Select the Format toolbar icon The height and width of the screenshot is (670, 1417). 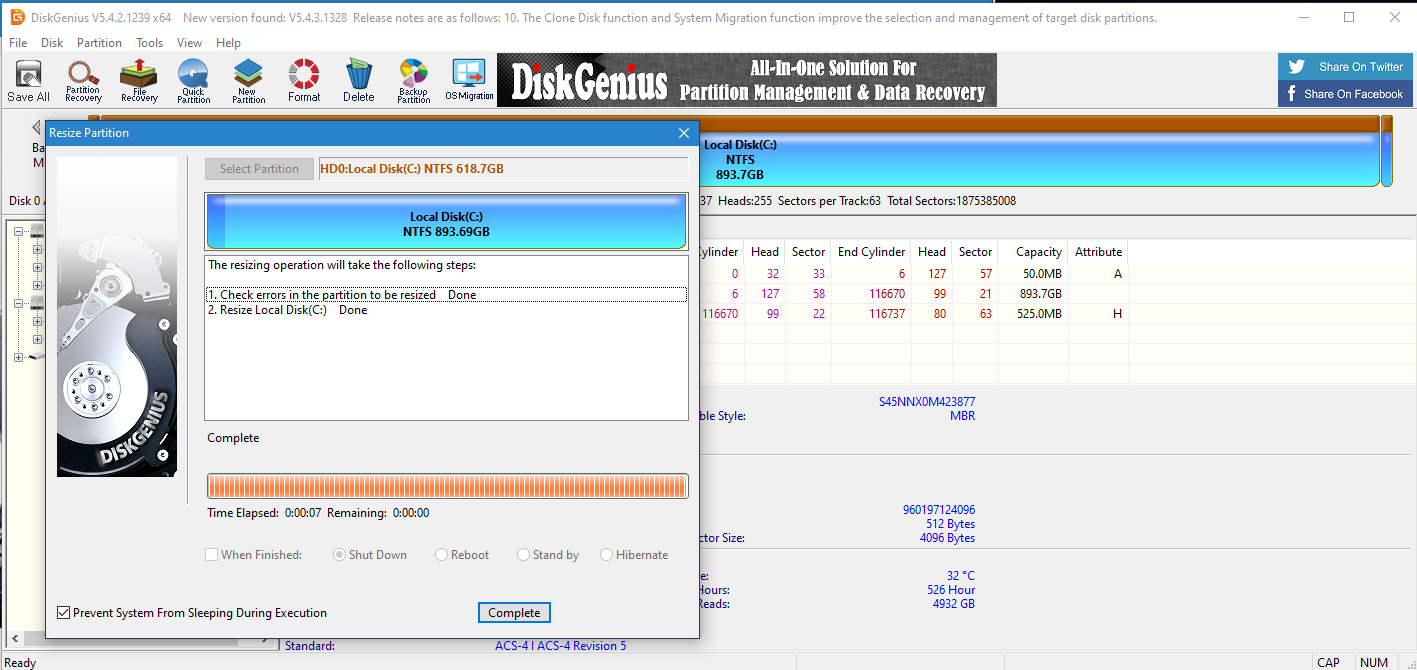pos(304,80)
